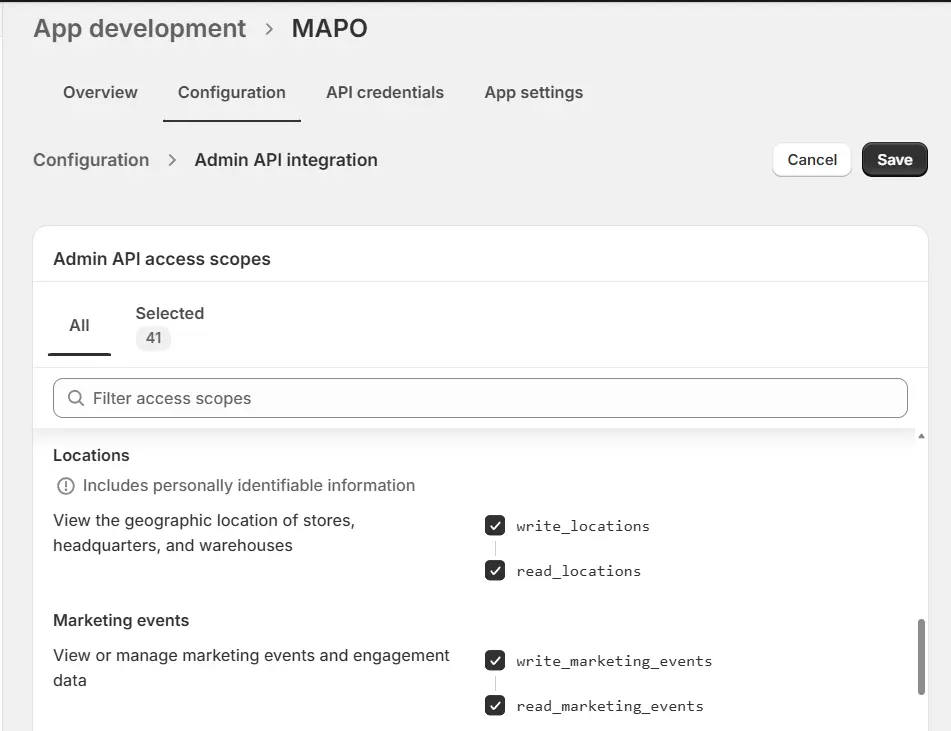This screenshot has height=731, width=951.
Task: Uncheck the write_locations scope checkbox
Action: click(x=495, y=526)
